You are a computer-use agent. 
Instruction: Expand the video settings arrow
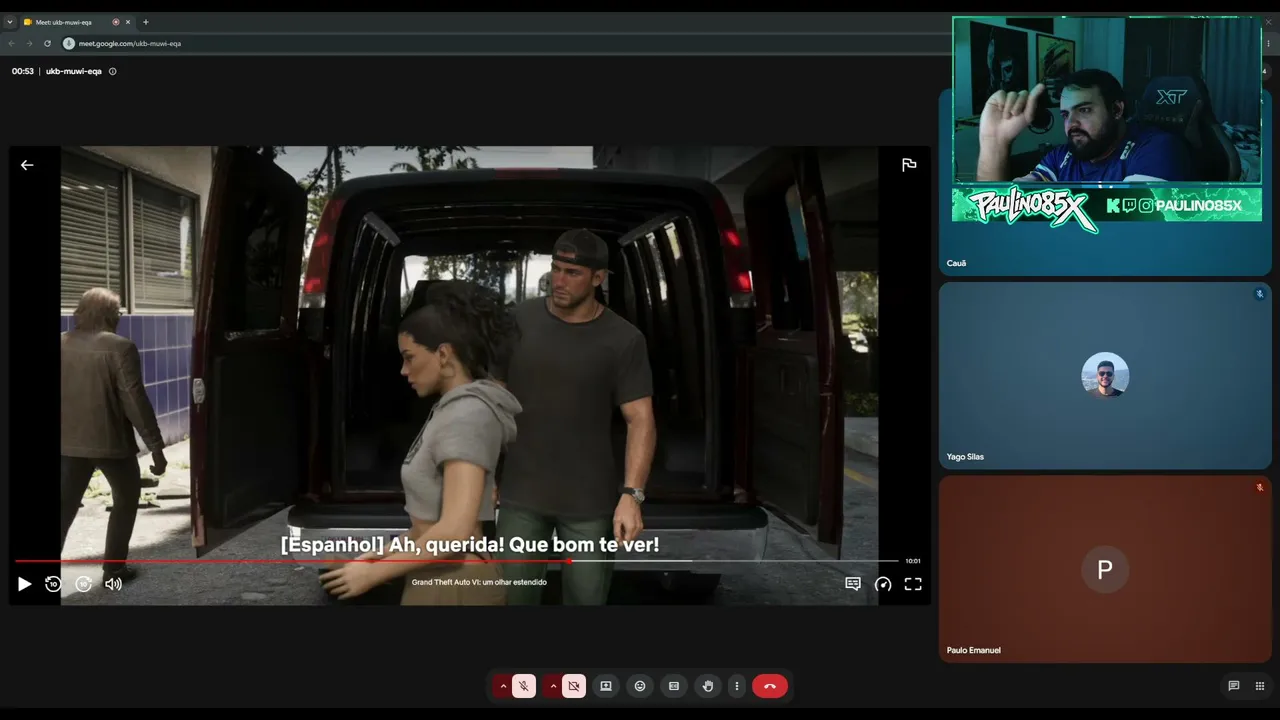coord(553,686)
